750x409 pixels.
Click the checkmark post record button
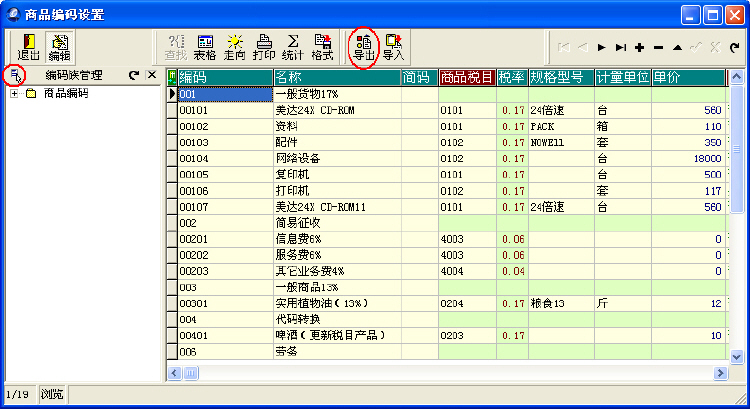pyautogui.click(x=696, y=47)
